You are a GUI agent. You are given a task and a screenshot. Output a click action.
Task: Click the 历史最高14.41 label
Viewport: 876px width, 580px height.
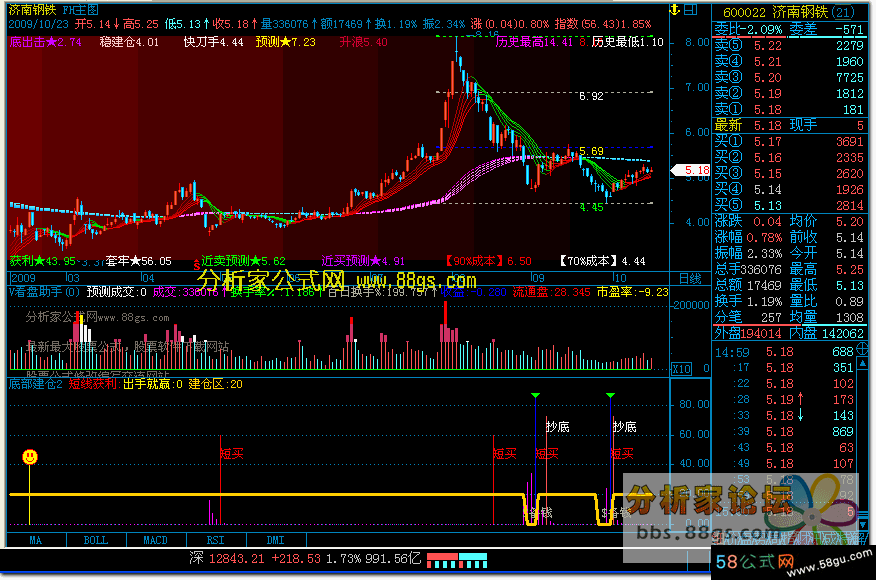click(534, 42)
